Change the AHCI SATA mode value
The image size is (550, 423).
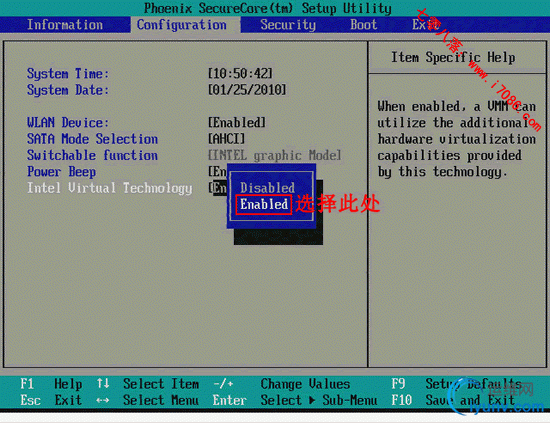[227, 139]
